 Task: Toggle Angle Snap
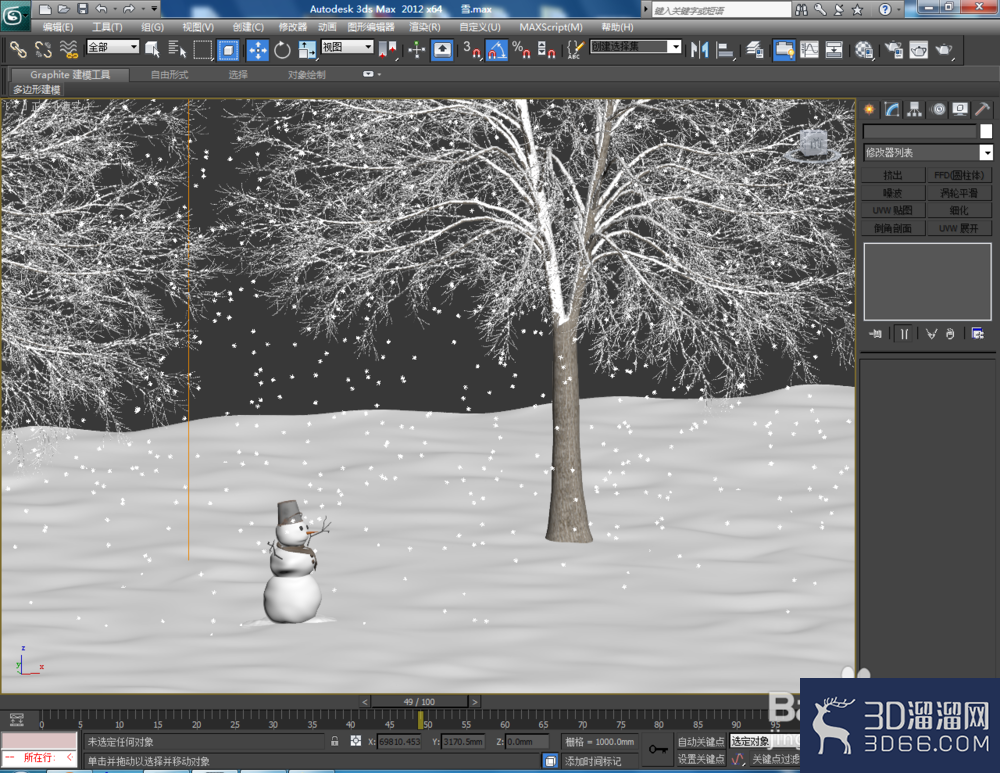tap(497, 50)
